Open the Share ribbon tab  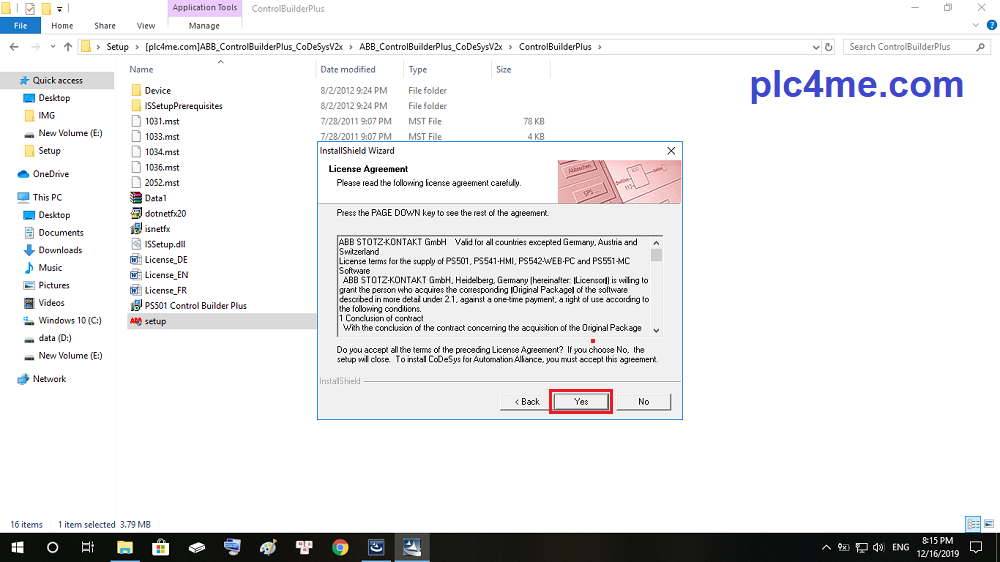click(104, 26)
